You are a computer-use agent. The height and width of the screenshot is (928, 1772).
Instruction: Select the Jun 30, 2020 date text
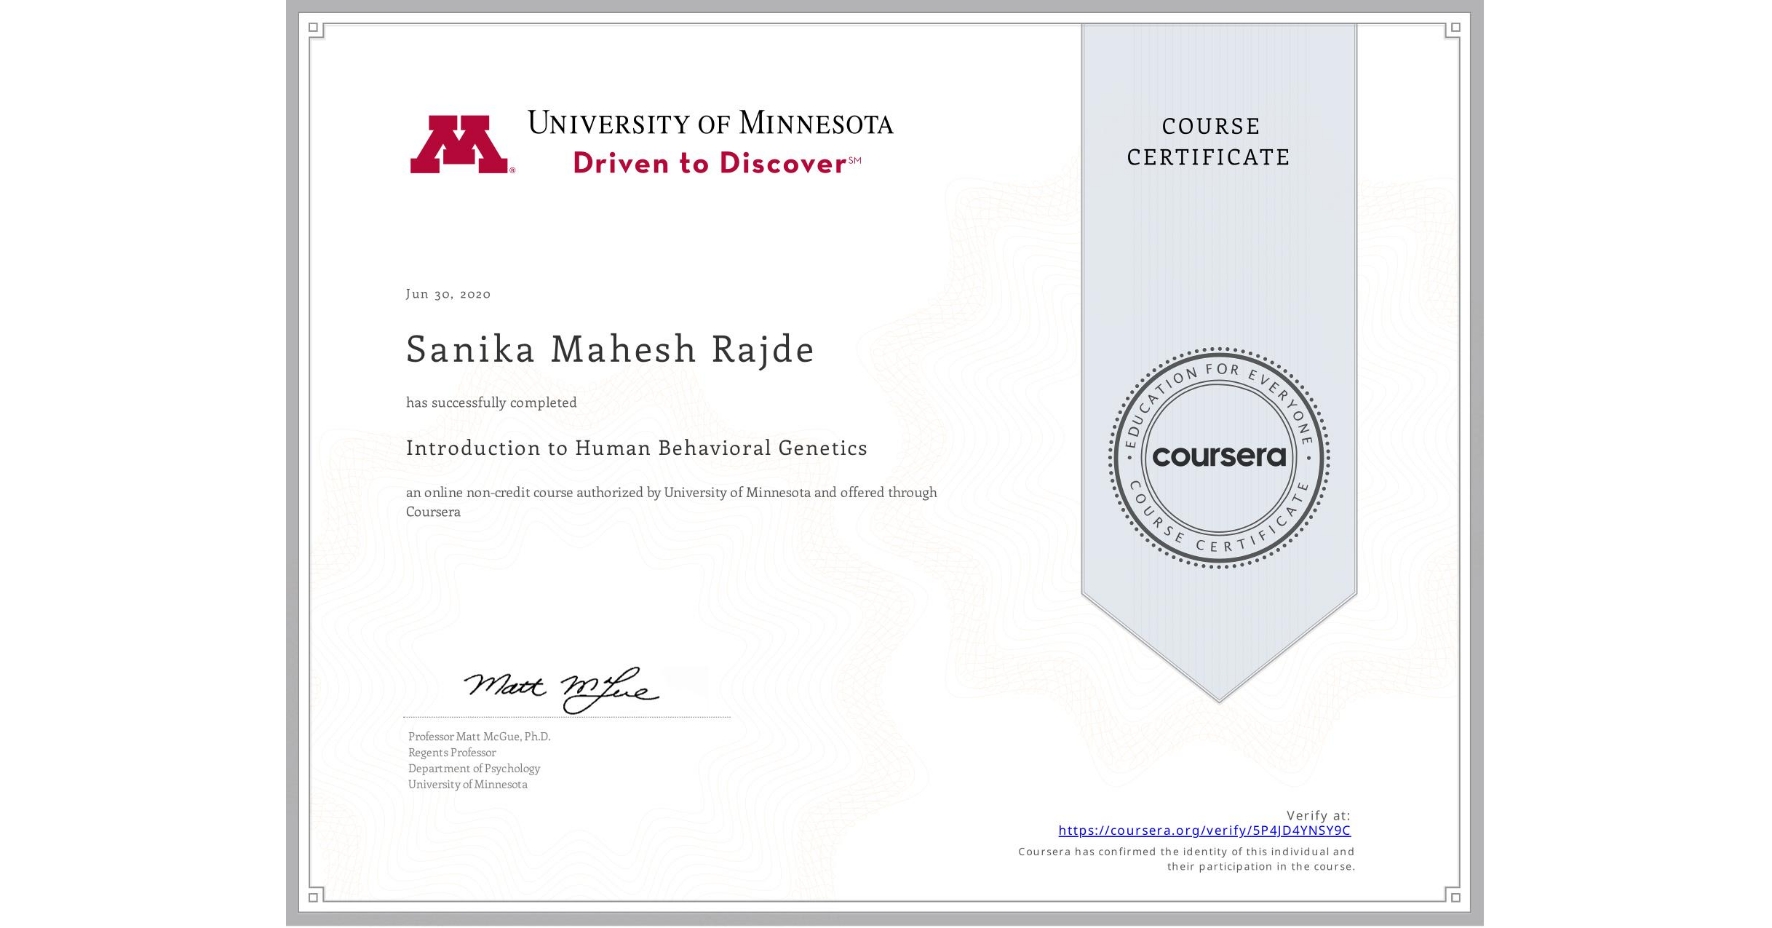pyautogui.click(x=447, y=294)
